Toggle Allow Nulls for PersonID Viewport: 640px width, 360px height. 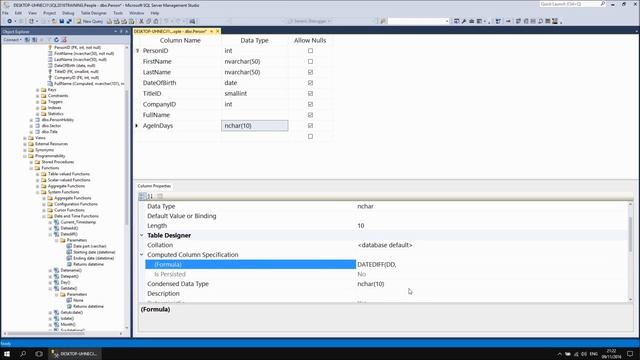tap(310, 51)
